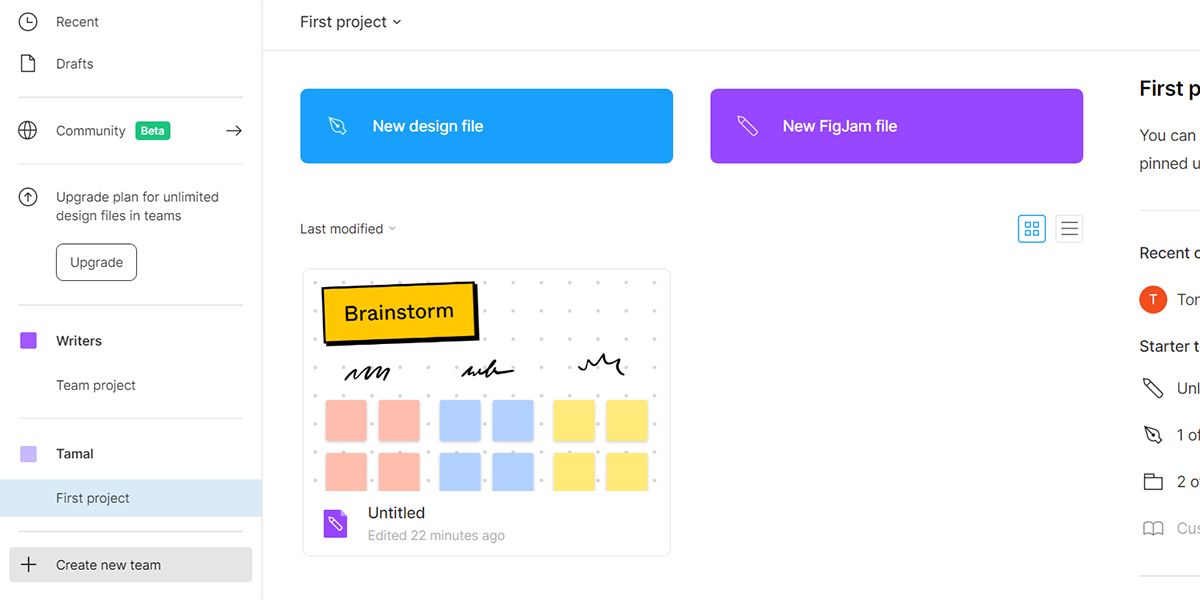The height and width of the screenshot is (600, 1200).
Task: Click the plus icon for Create new team
Action: point(28,565)
